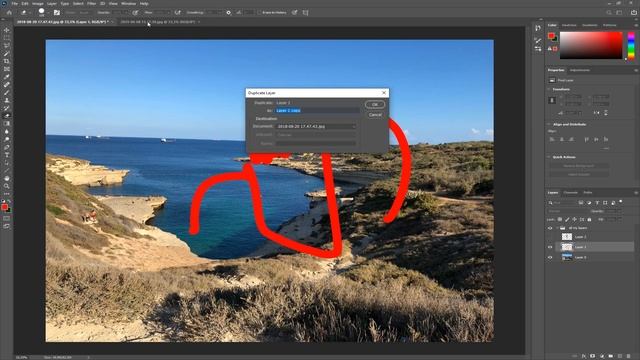The width and height of the screenshot is (640, 360).
Task: Collapse the 'all my layers' group arrow
Action: [557, 228]
